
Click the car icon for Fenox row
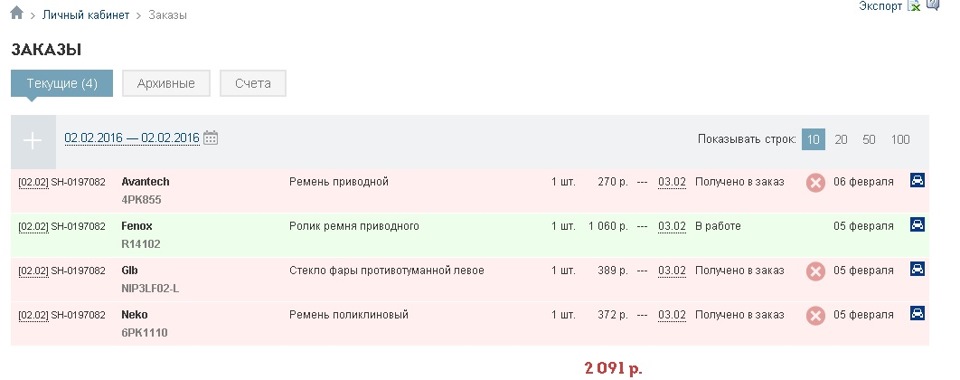(x=917, y=225)
